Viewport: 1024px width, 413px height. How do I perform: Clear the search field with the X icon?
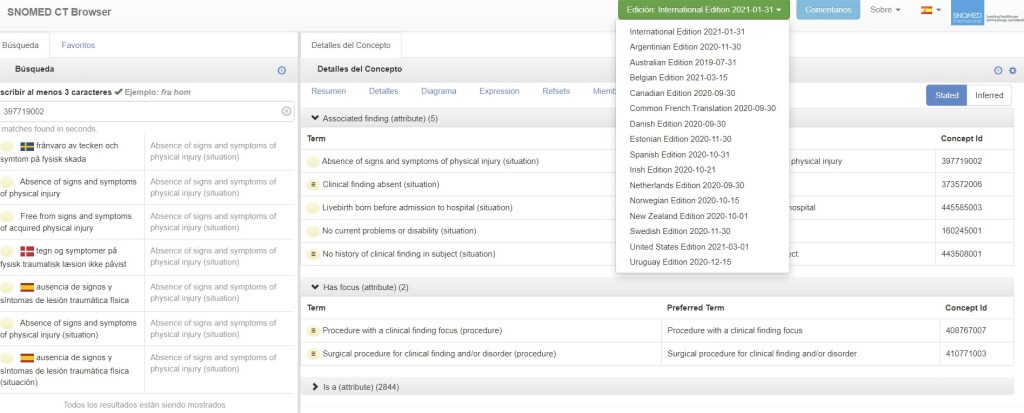click(286, 111)
